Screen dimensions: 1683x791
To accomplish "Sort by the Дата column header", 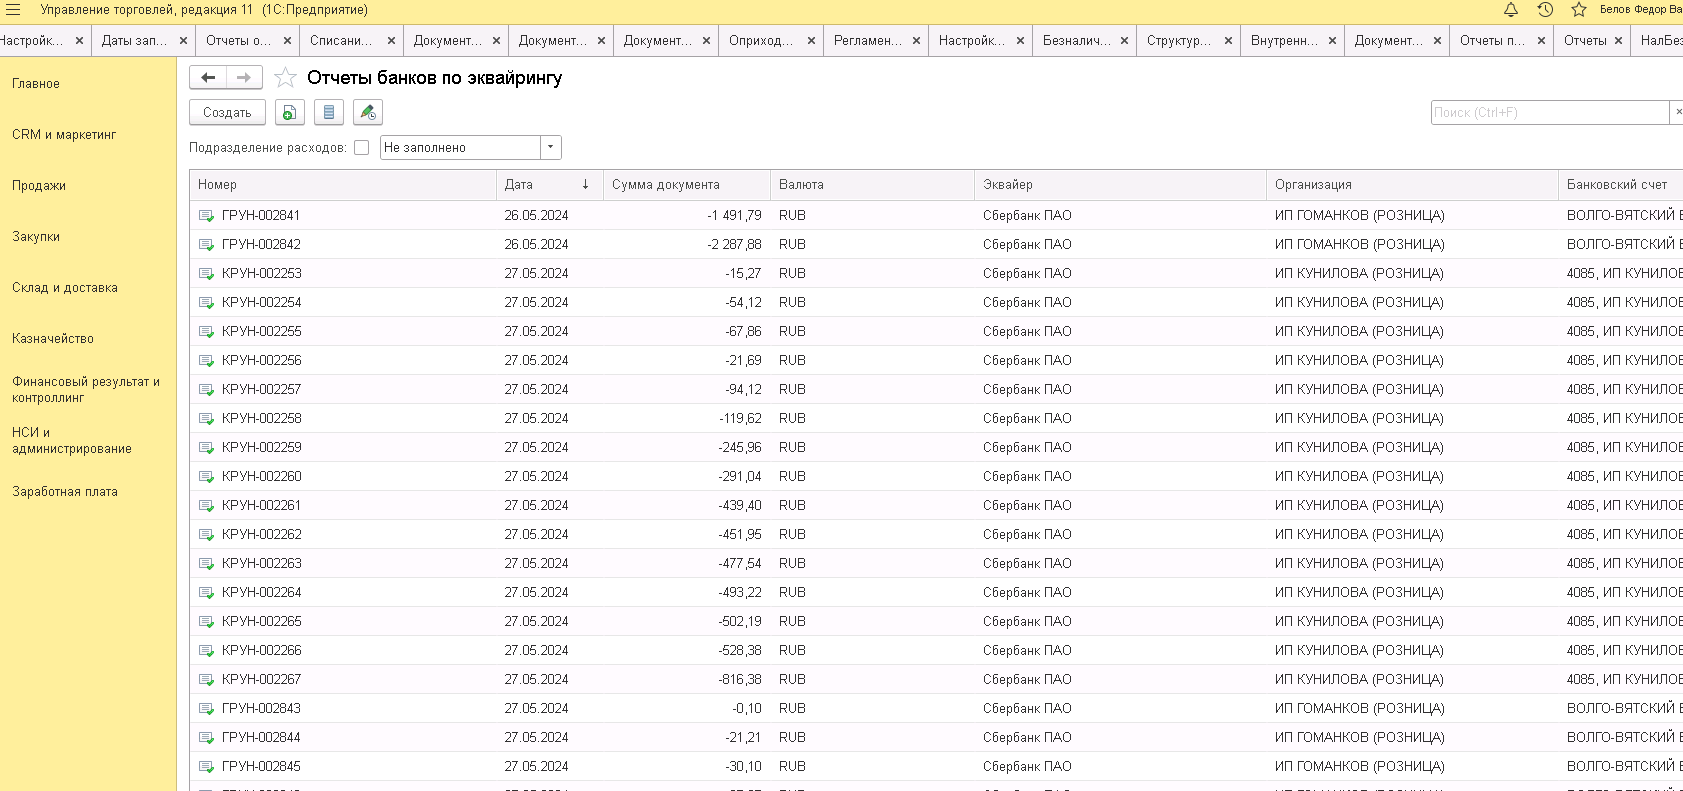I will tap(540, 184).
